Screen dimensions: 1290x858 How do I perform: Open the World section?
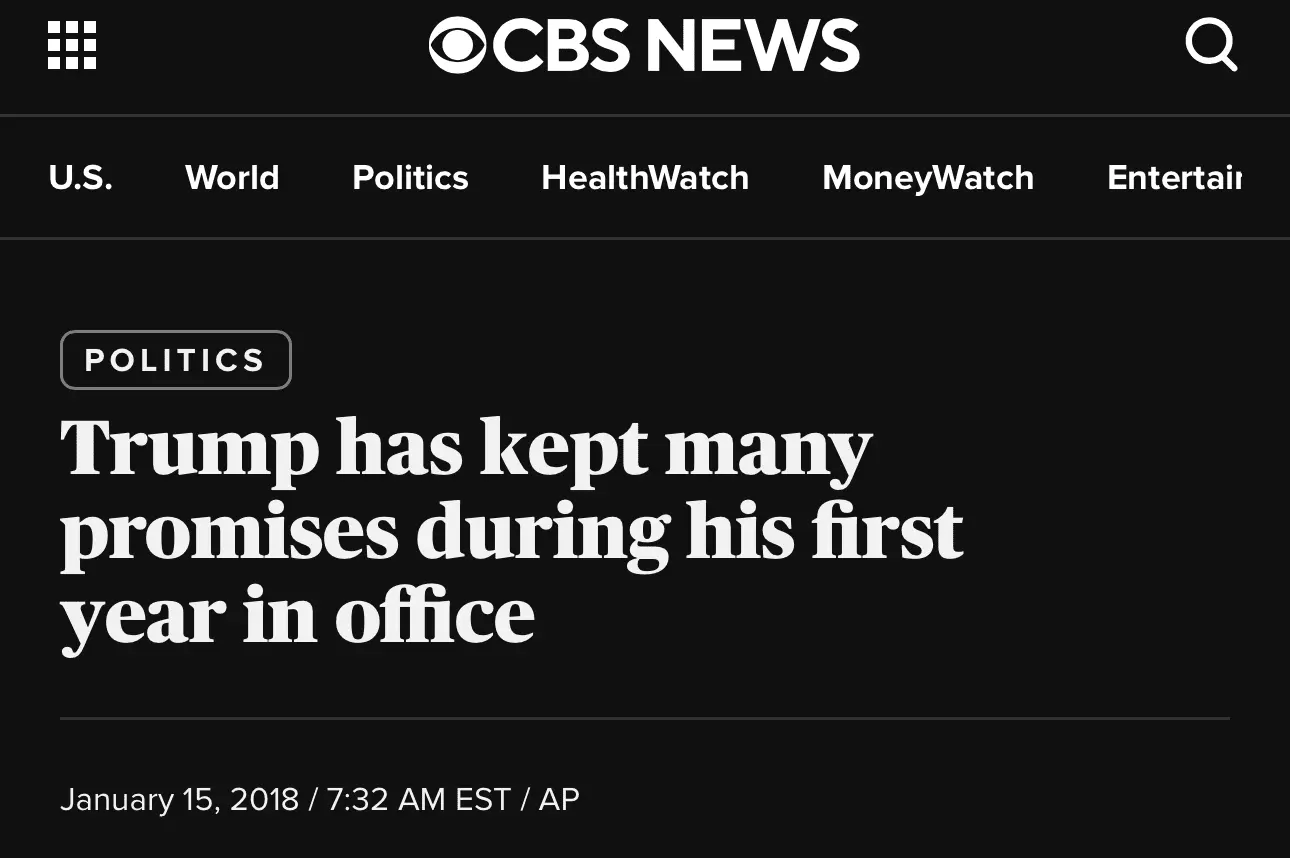point(232,178)
